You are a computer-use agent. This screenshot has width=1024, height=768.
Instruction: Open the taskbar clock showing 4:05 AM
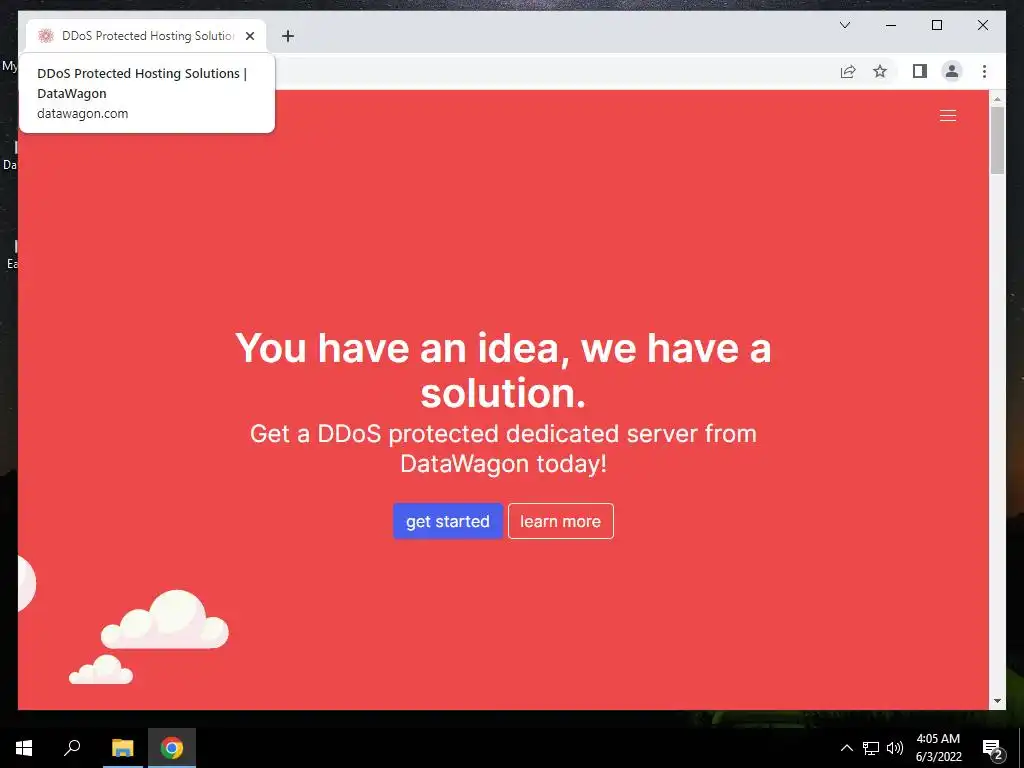(938, 748)
